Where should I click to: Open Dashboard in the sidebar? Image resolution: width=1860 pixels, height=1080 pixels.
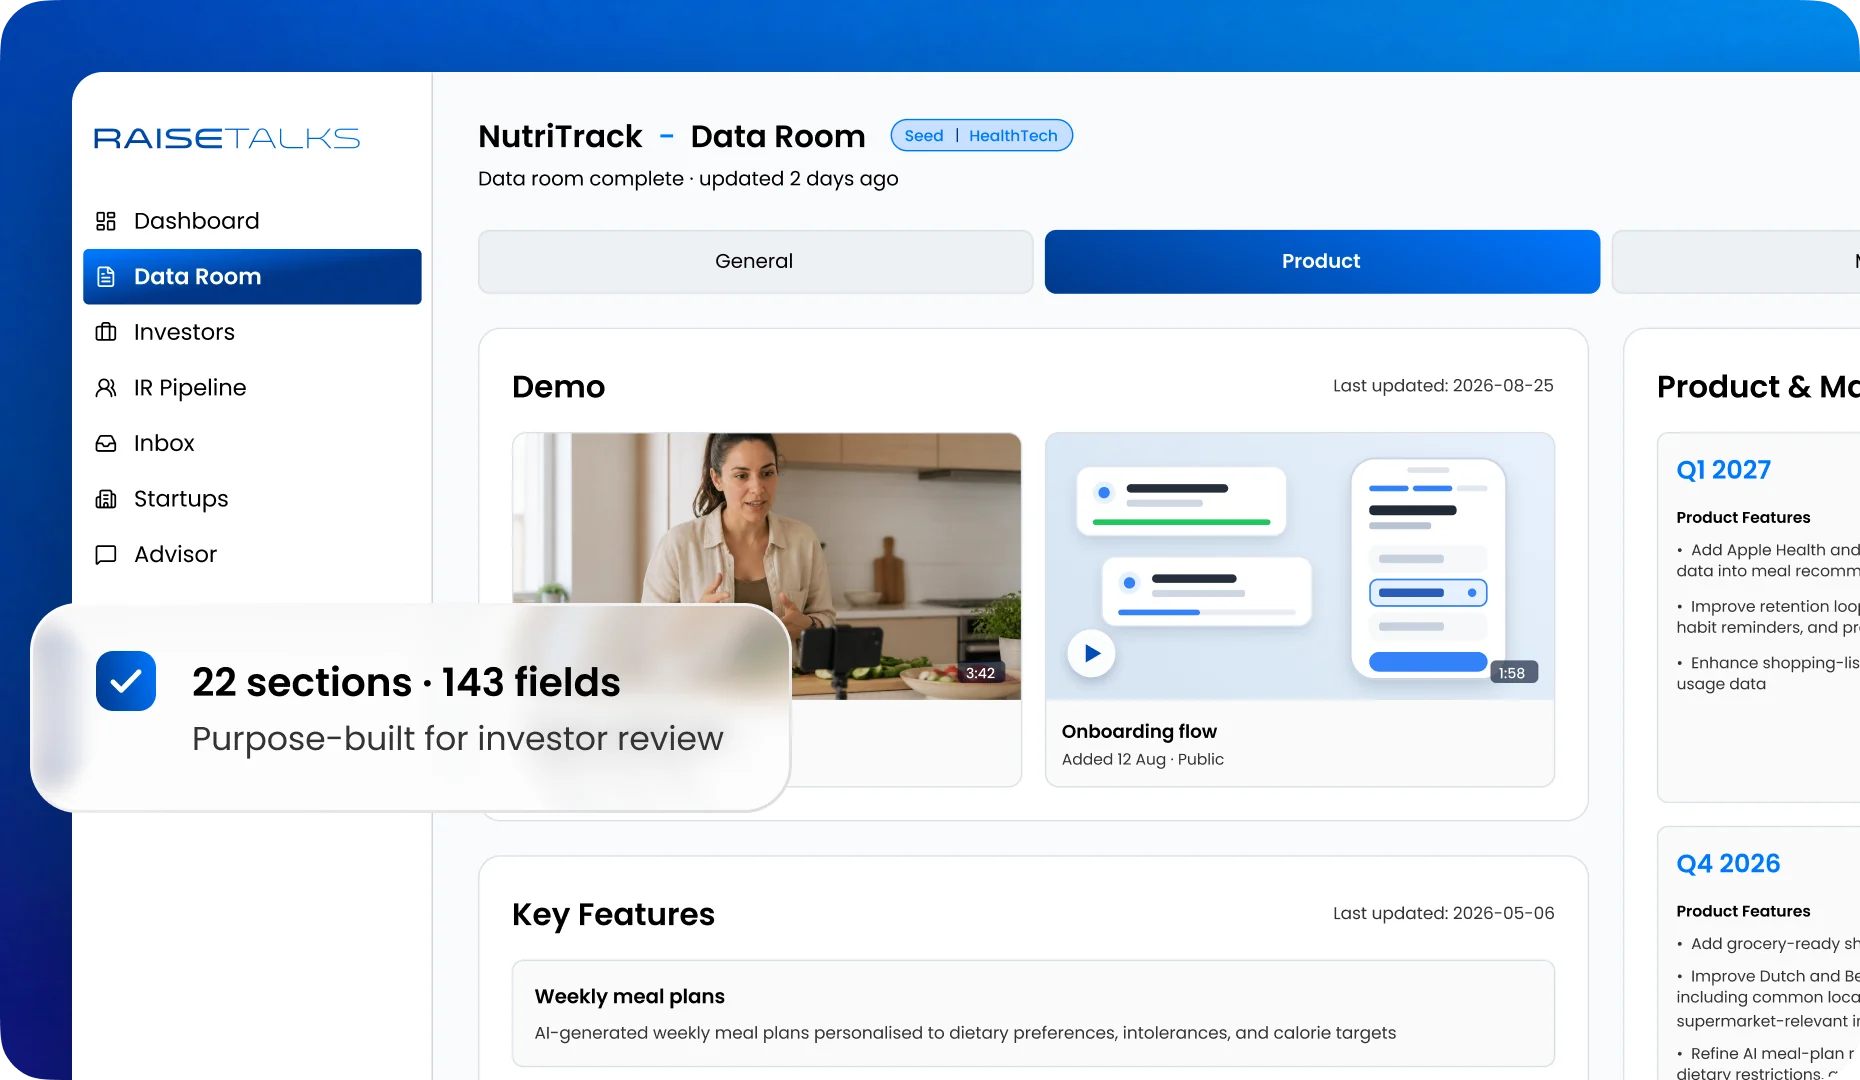[252, 221]
